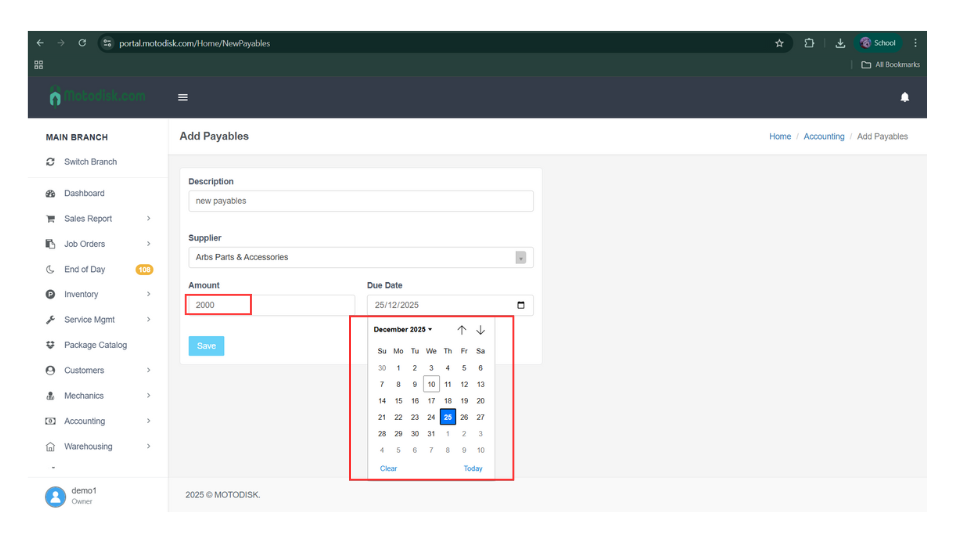Click the notification bell icon
960x540 pixels.
[x=904, y=97]
